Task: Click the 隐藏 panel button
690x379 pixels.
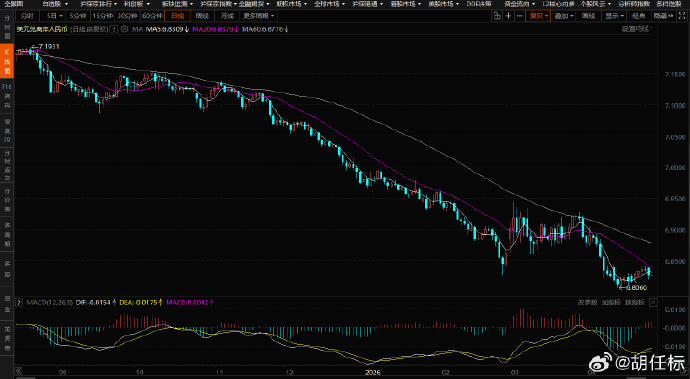Action: (664, 16)
